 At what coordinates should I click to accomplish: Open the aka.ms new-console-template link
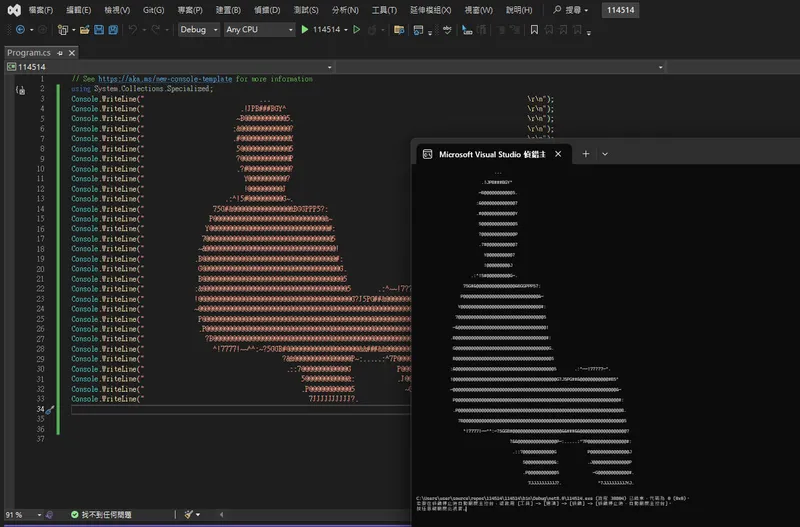click(x=164, y=78)
